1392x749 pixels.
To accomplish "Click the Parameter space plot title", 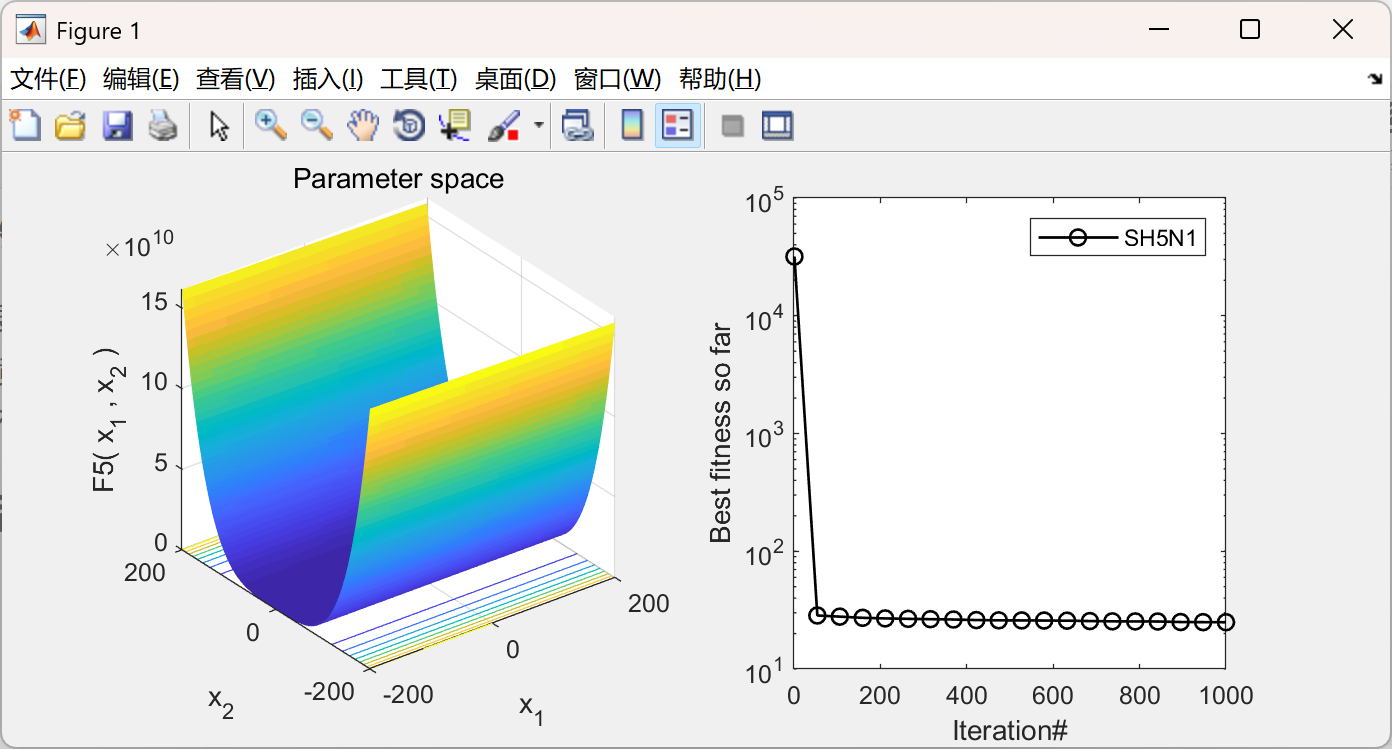I will (398, 179).
